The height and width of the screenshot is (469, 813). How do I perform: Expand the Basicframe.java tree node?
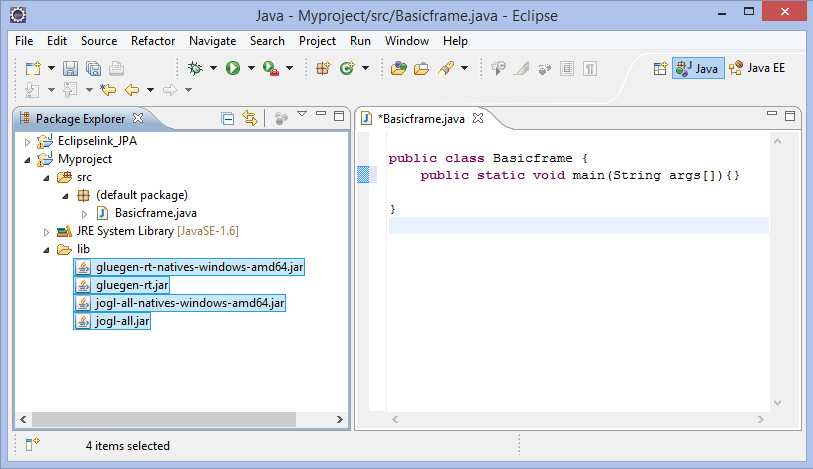[85, 214]
